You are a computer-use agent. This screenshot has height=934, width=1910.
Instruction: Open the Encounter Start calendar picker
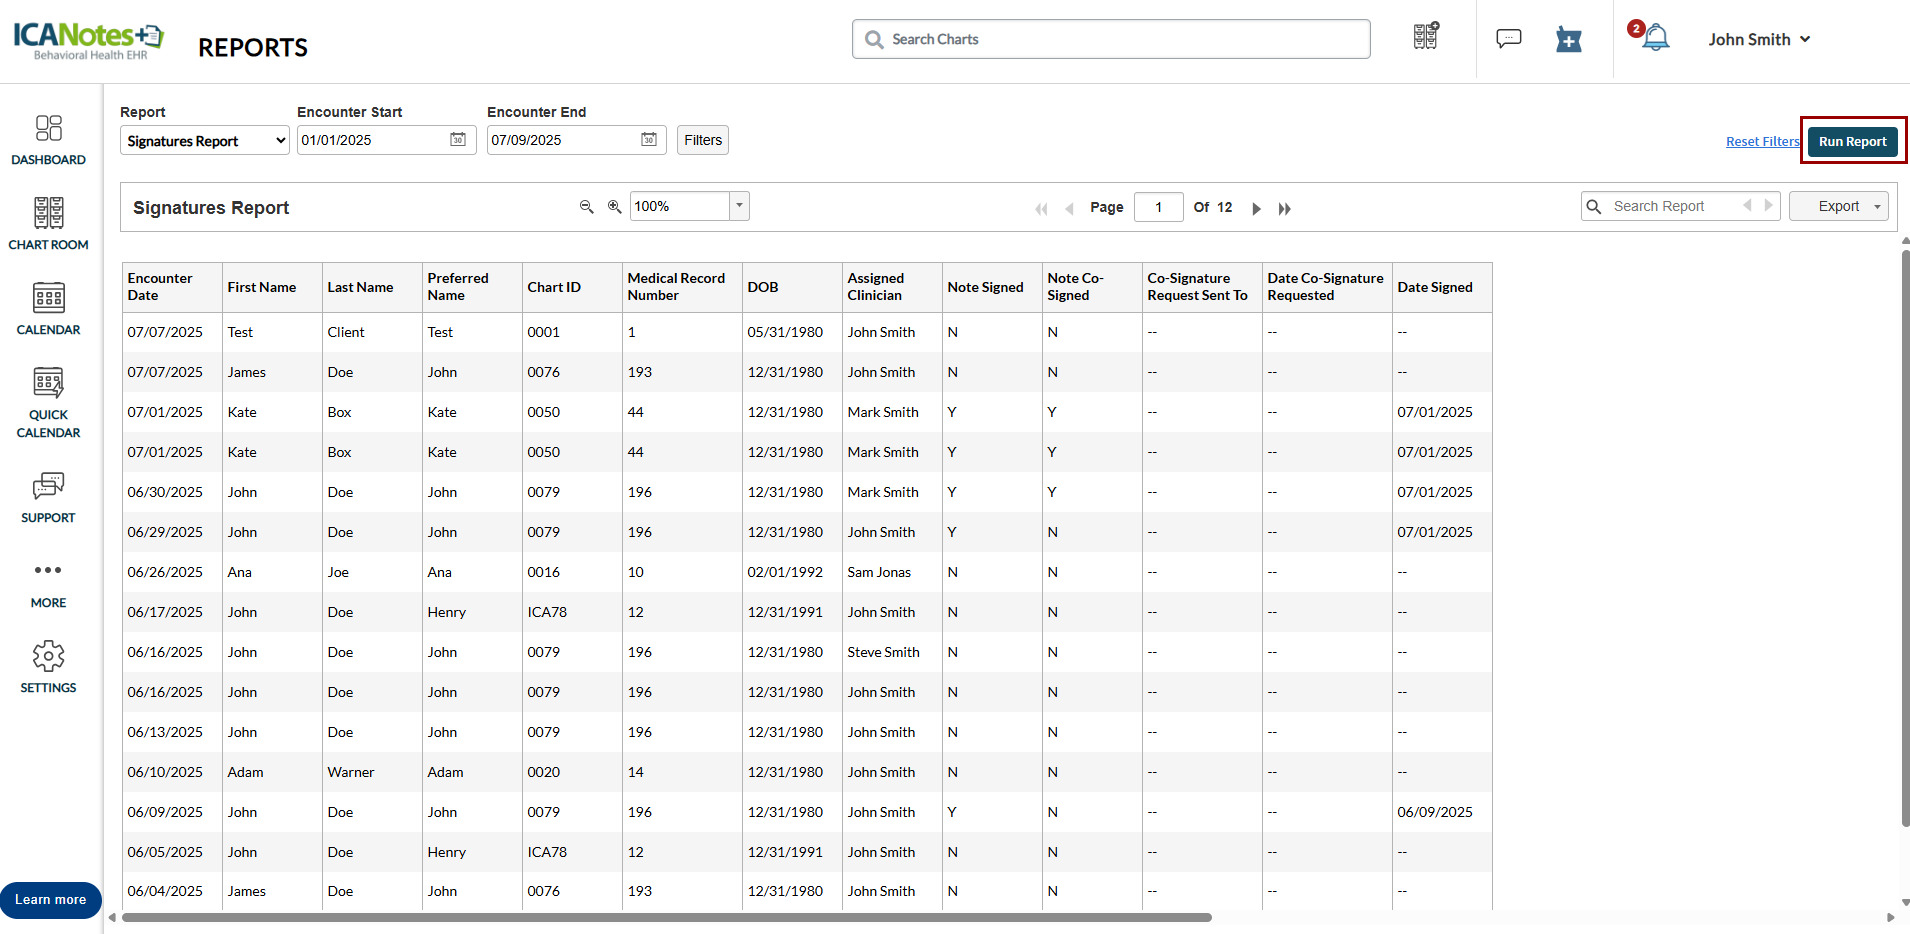point(458,140)
